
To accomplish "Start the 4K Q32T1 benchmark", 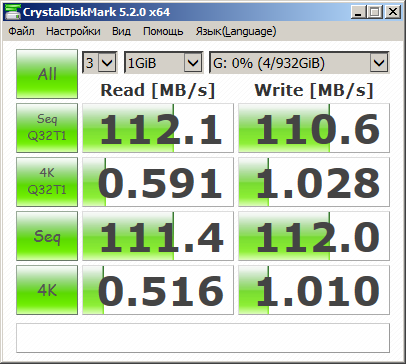I will click(47, 182).
